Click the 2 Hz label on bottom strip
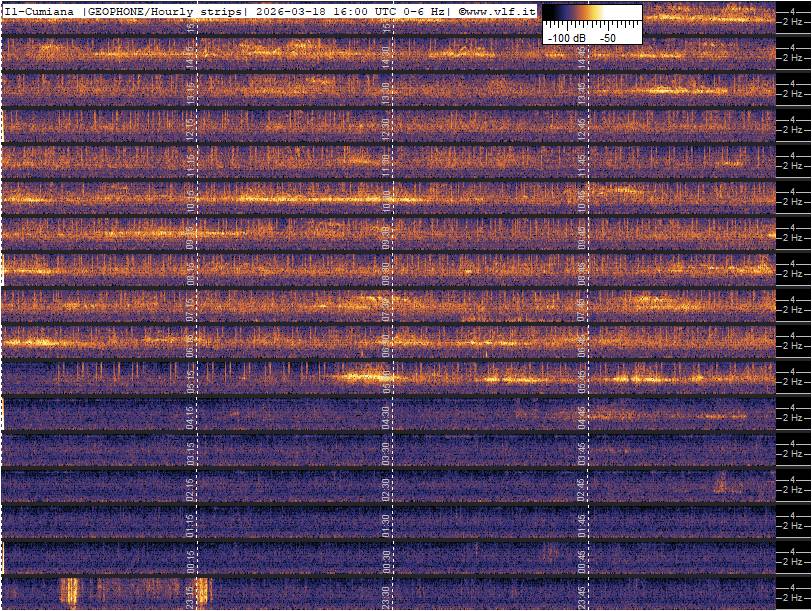Screen dimensions: 812x611 pyautogui.click(x=793, y=599)
